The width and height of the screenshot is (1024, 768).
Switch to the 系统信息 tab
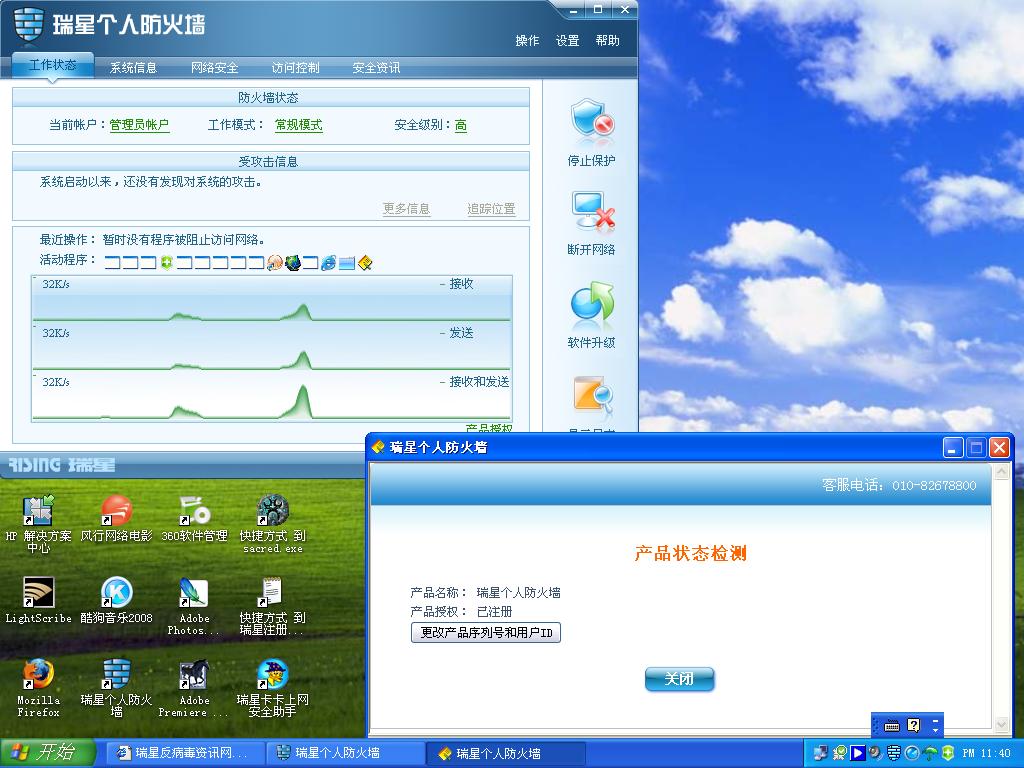pyautogui.click(x=133, y=67)
